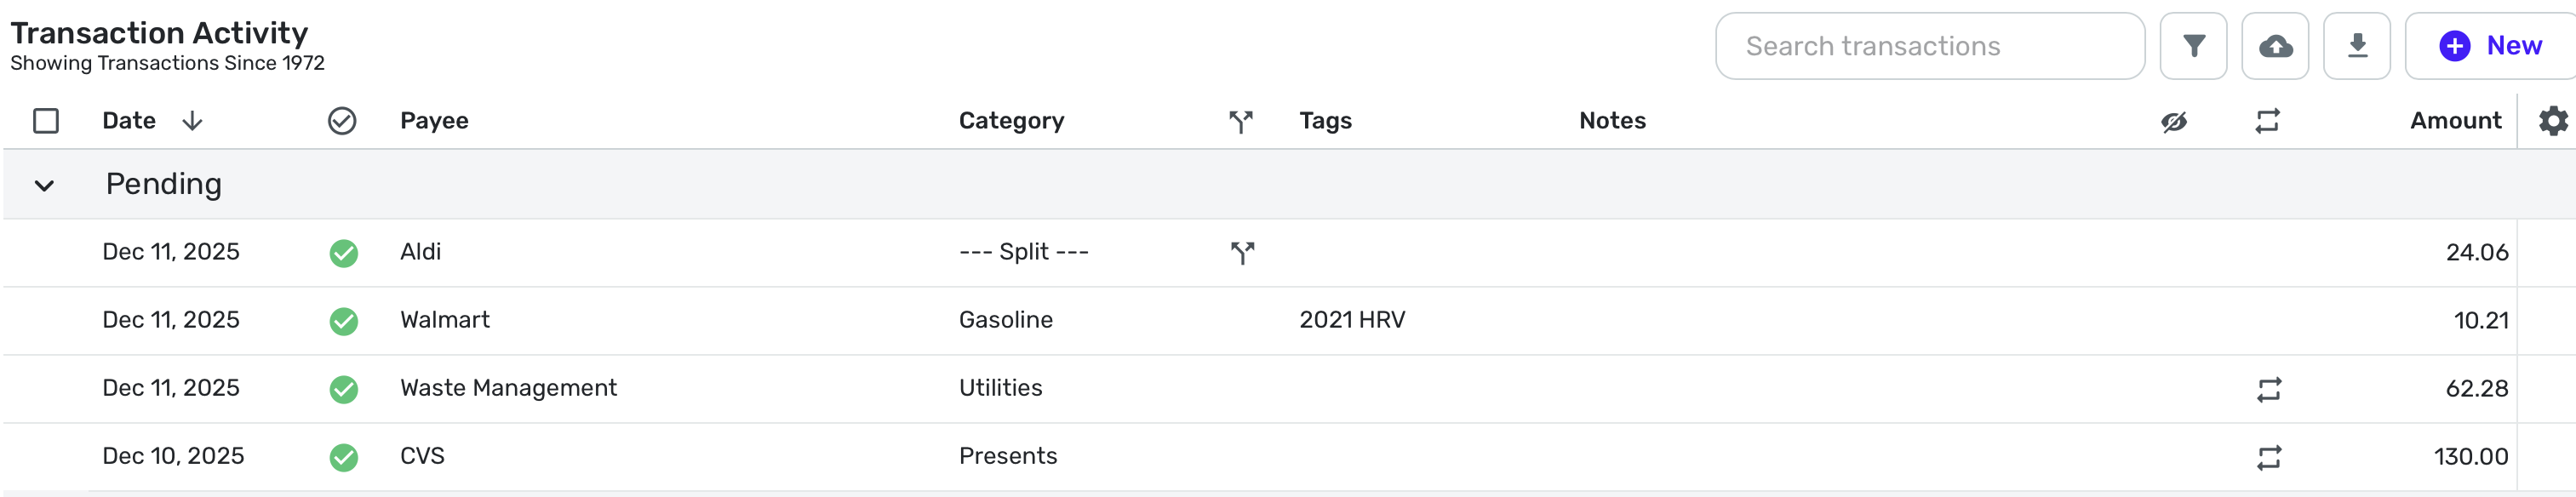Toggle cleared status on Aldi transaction

[343, 253]
